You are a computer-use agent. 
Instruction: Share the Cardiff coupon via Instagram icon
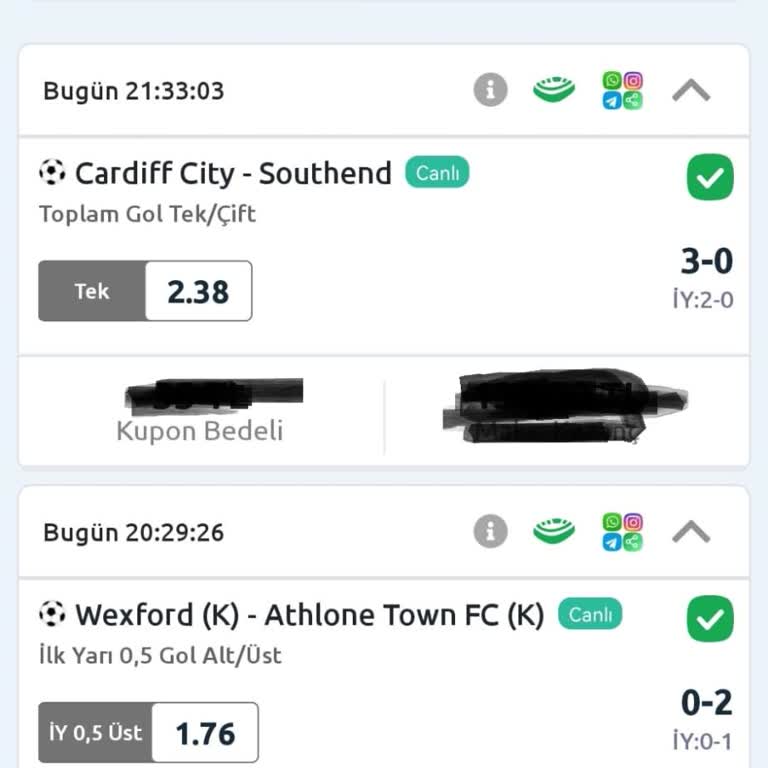(633, 81)
